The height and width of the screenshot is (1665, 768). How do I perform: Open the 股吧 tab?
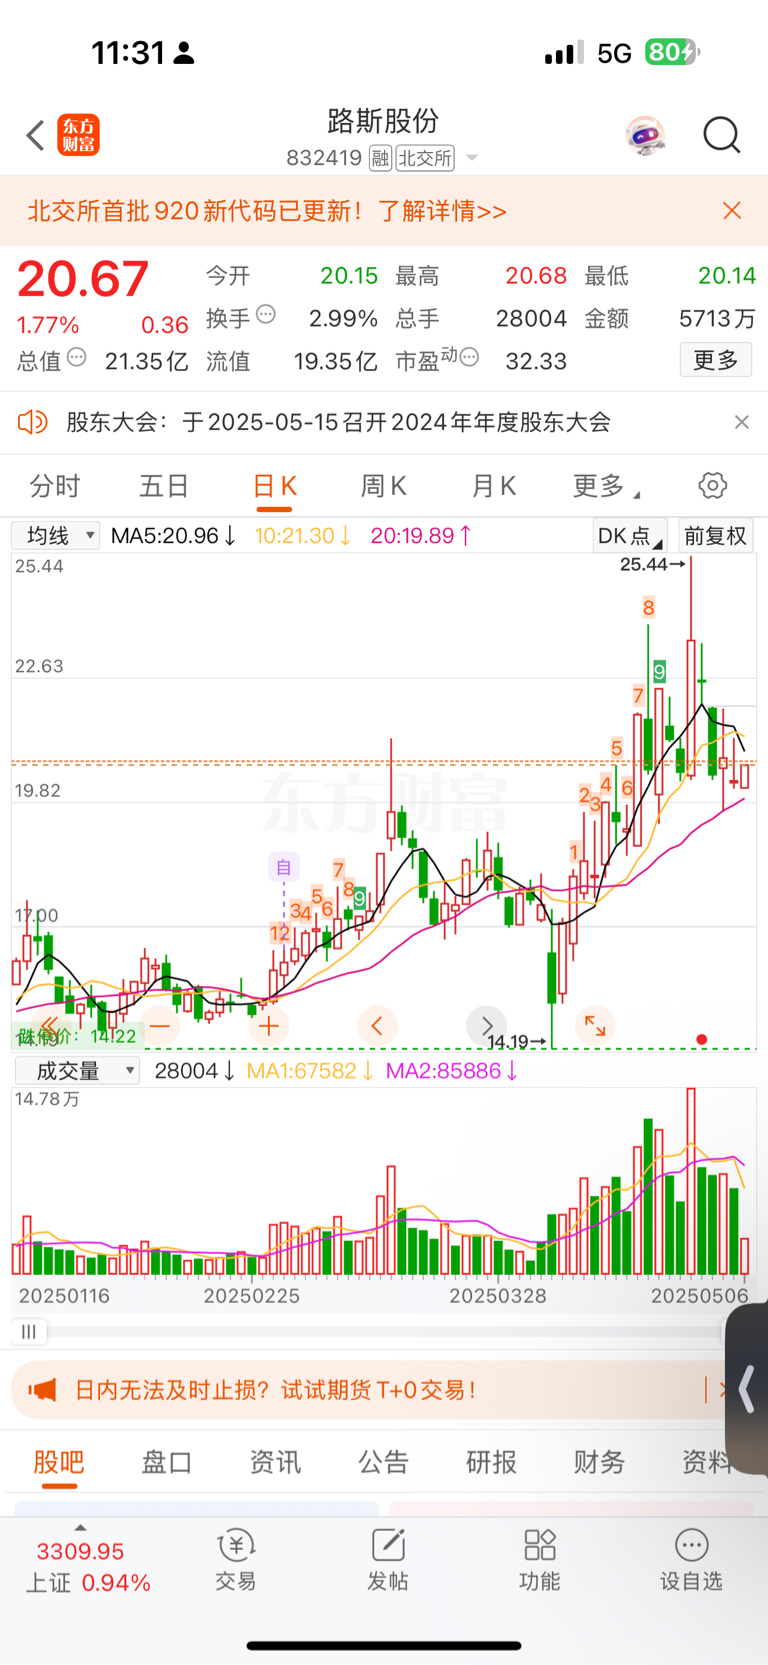(59, 1462)
